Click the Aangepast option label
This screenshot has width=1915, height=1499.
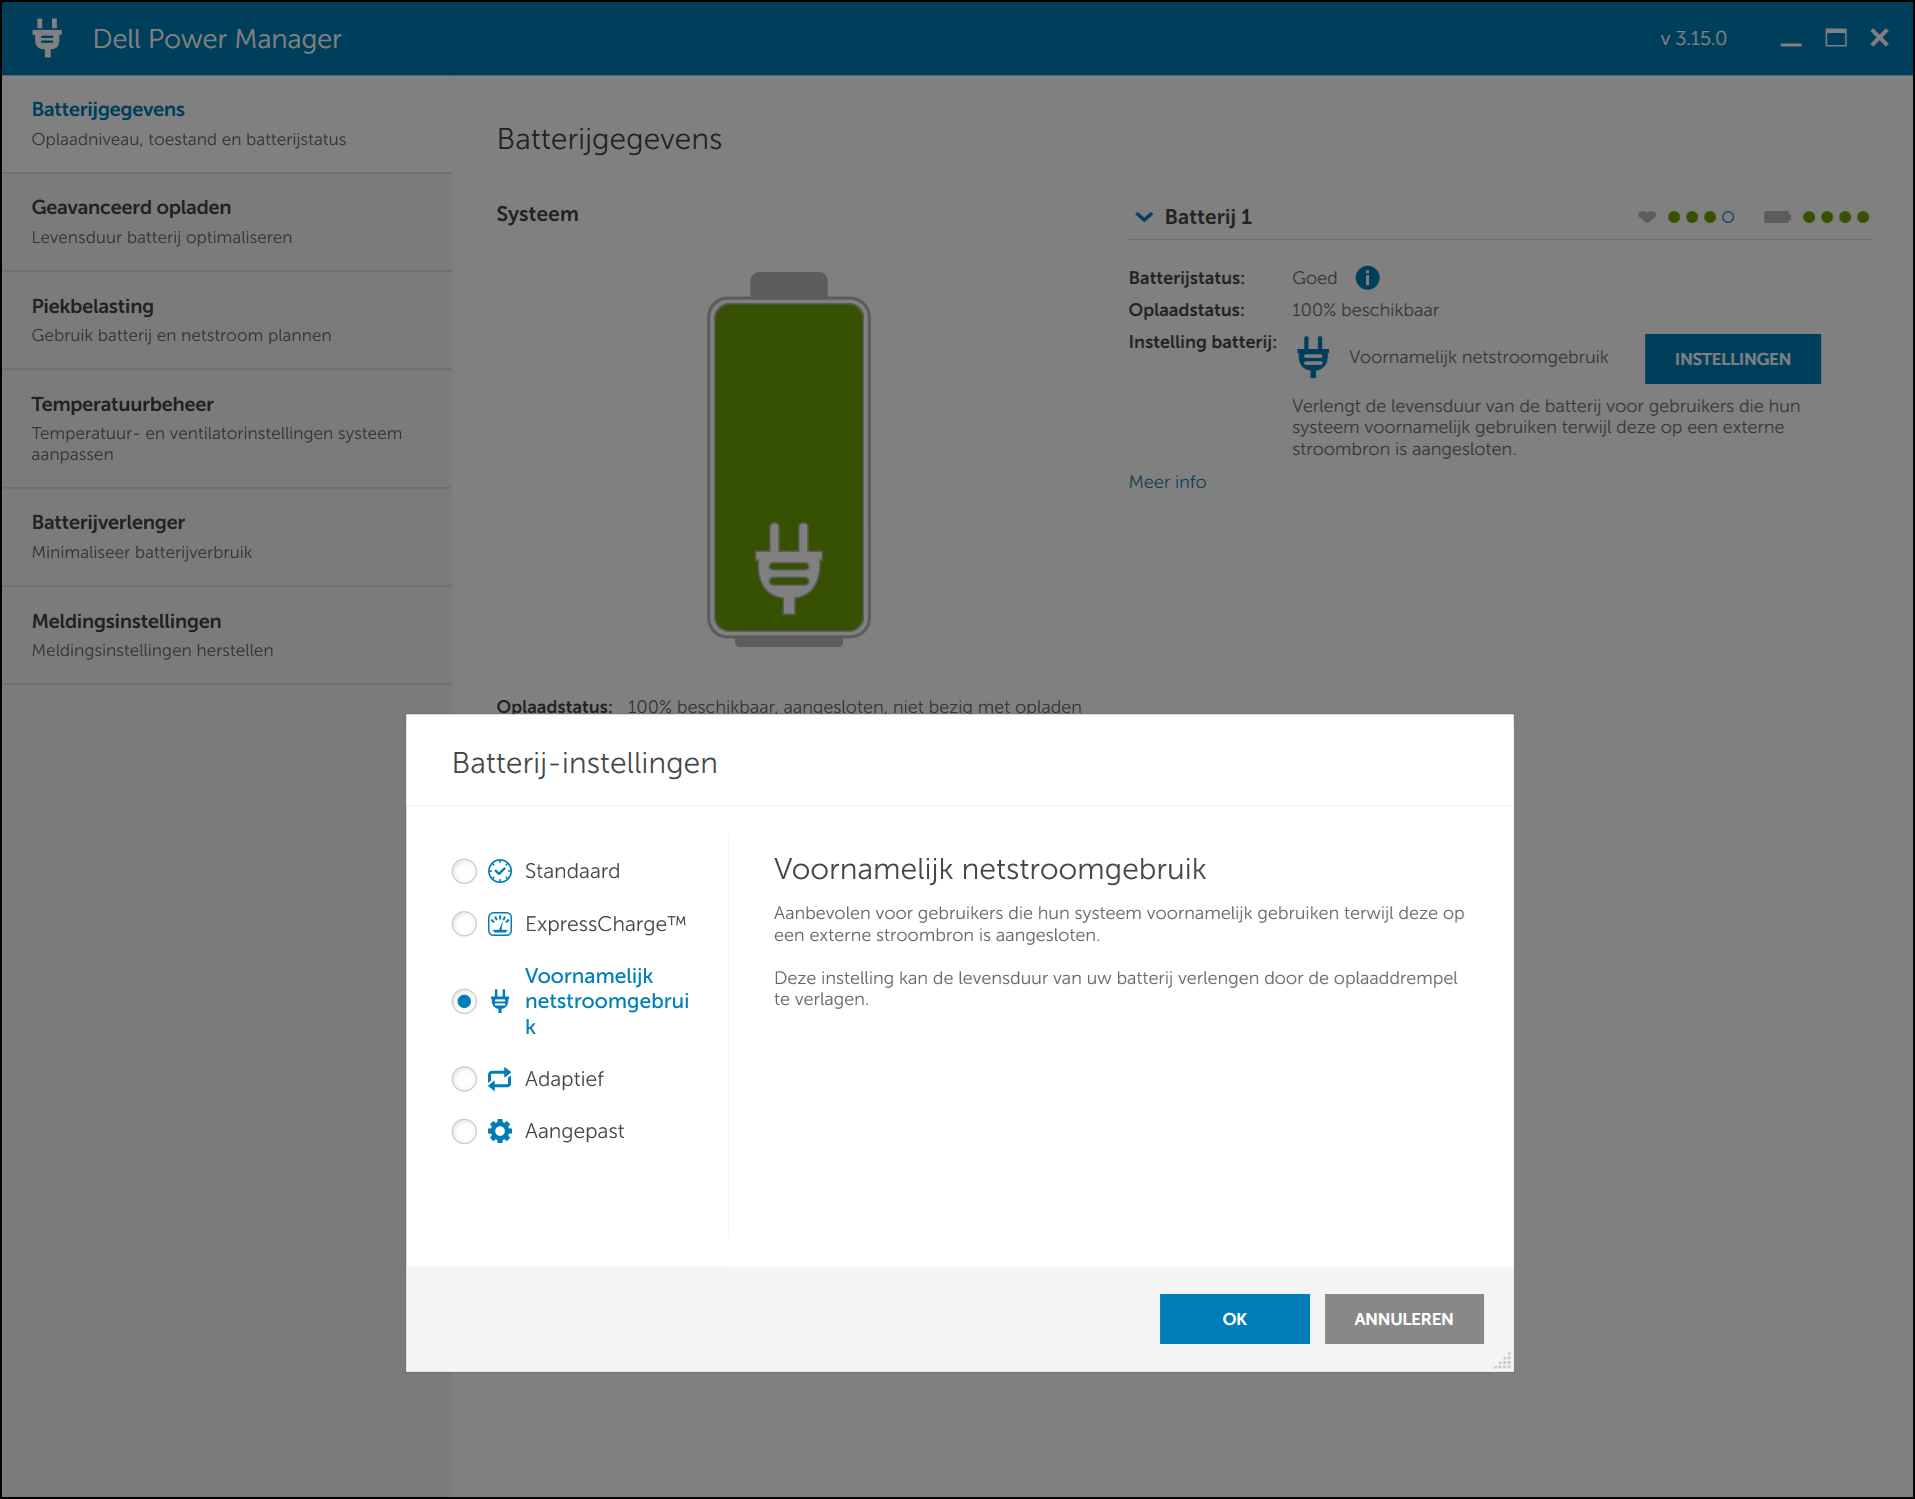(x=574, y=1131)
